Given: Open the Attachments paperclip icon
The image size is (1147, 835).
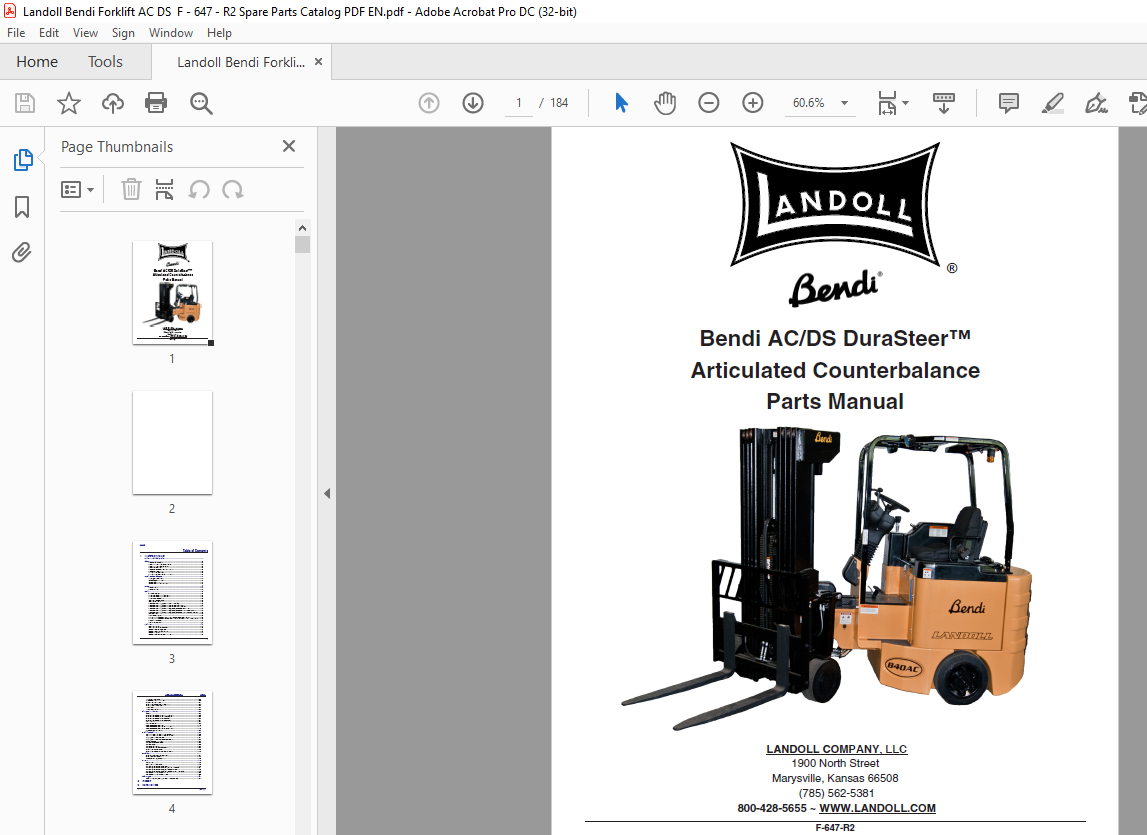Looking at the screenshot, I should (x=22, y=252).
